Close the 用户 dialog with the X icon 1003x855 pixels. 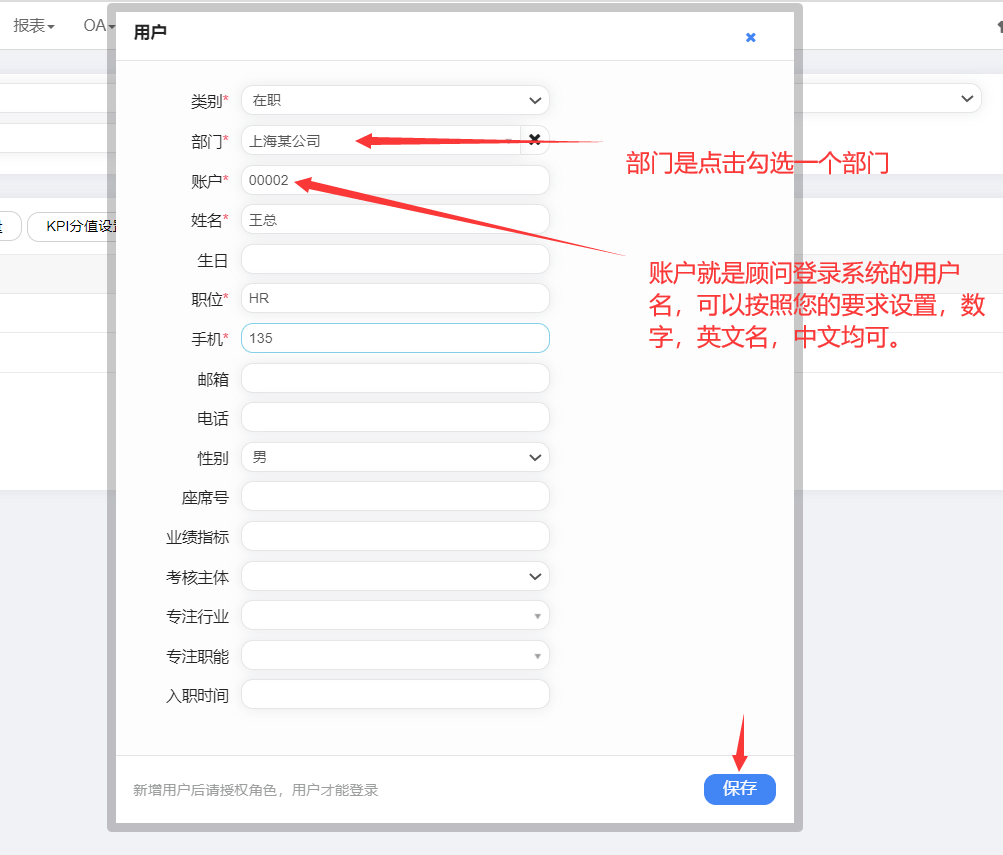pyautogui.click(x=750, y=38)
